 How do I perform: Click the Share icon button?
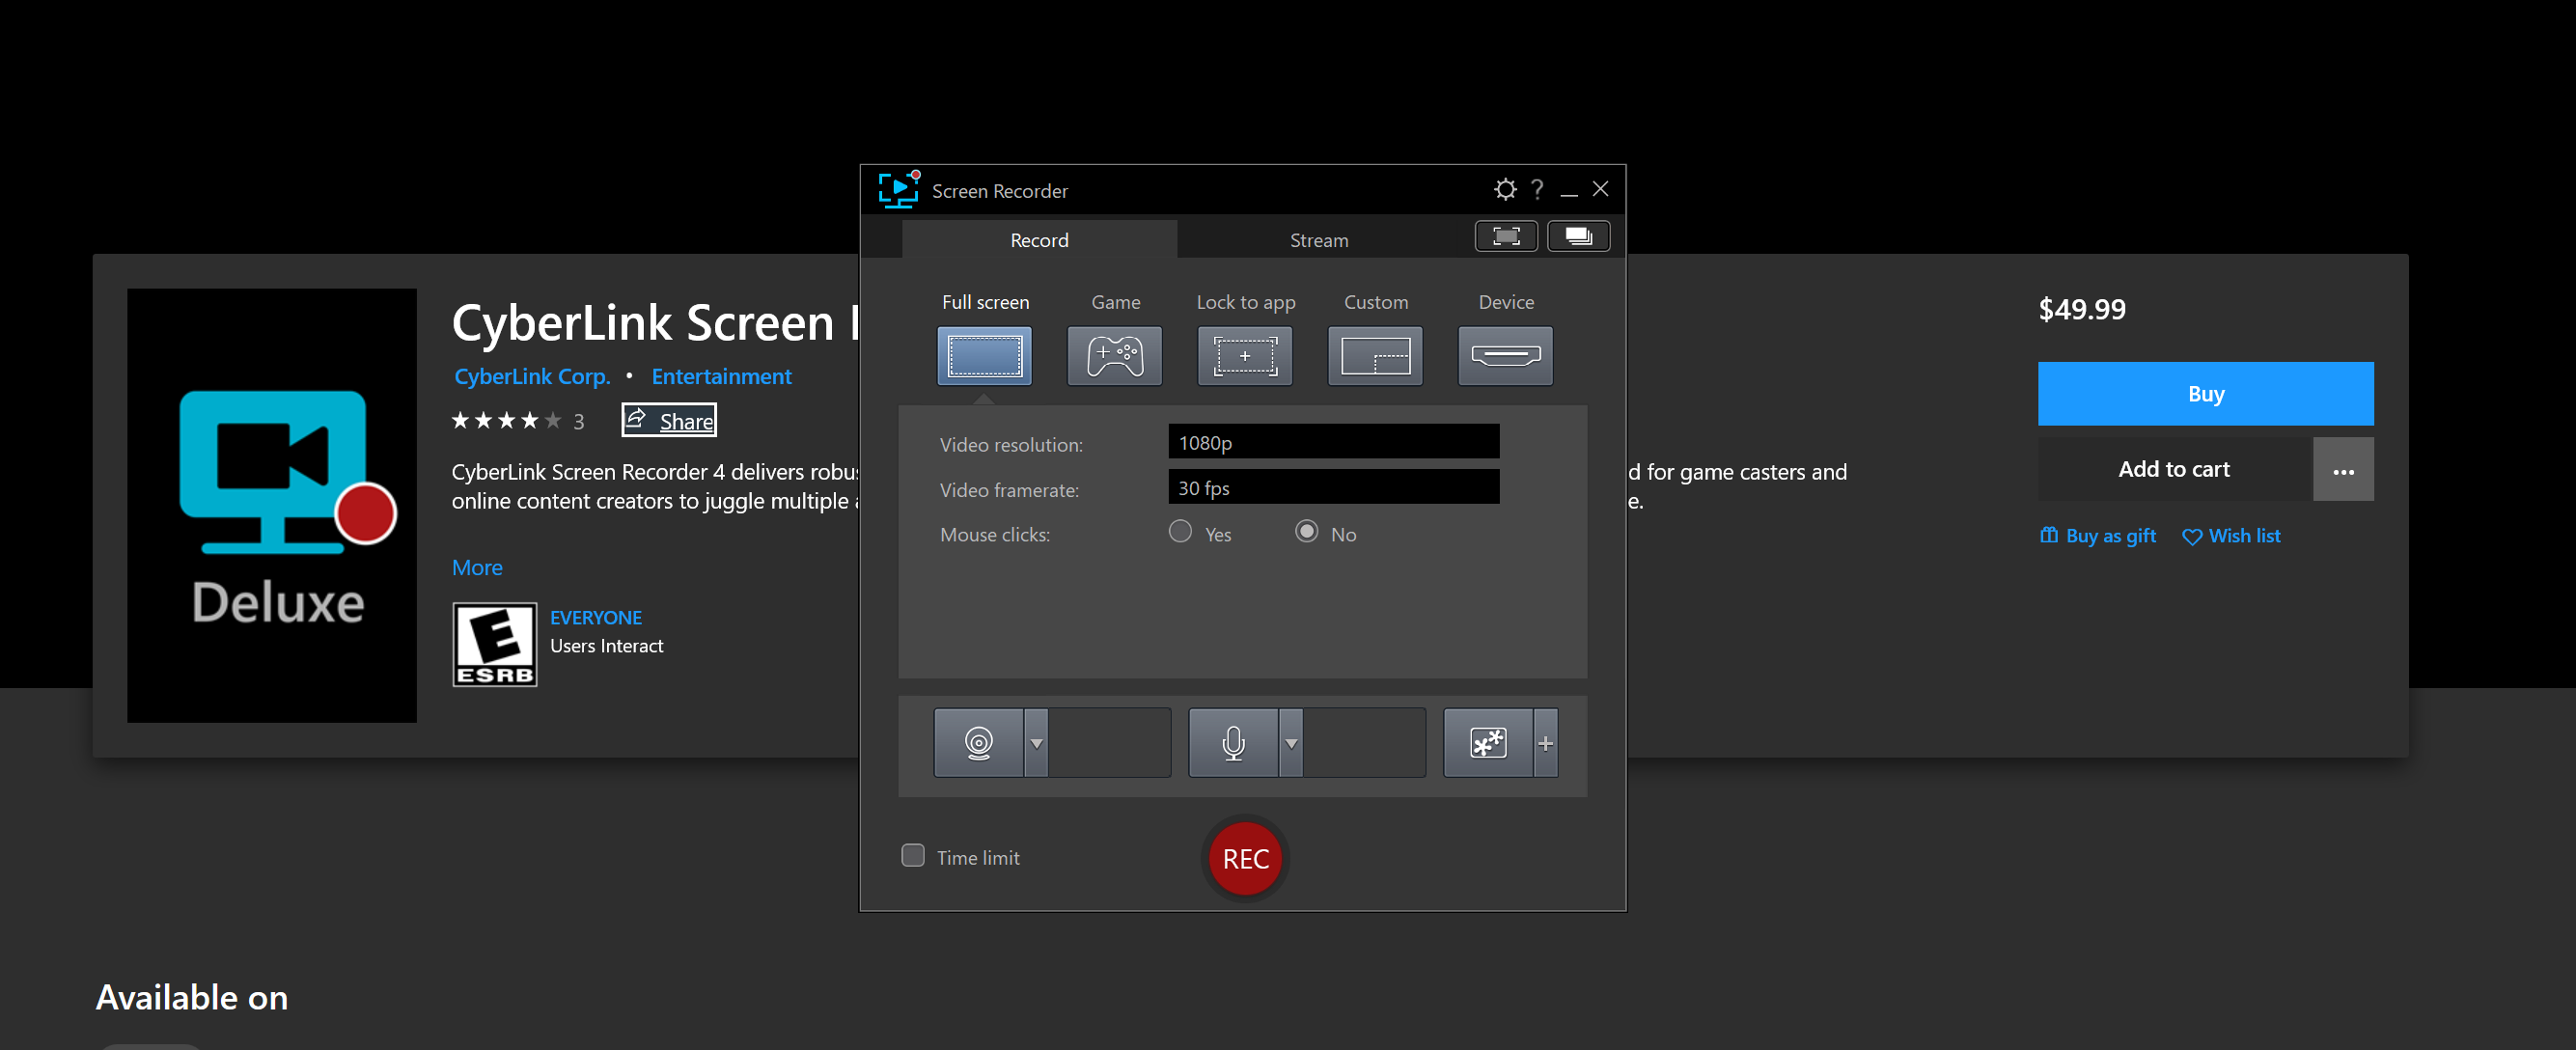pos(669,420)
